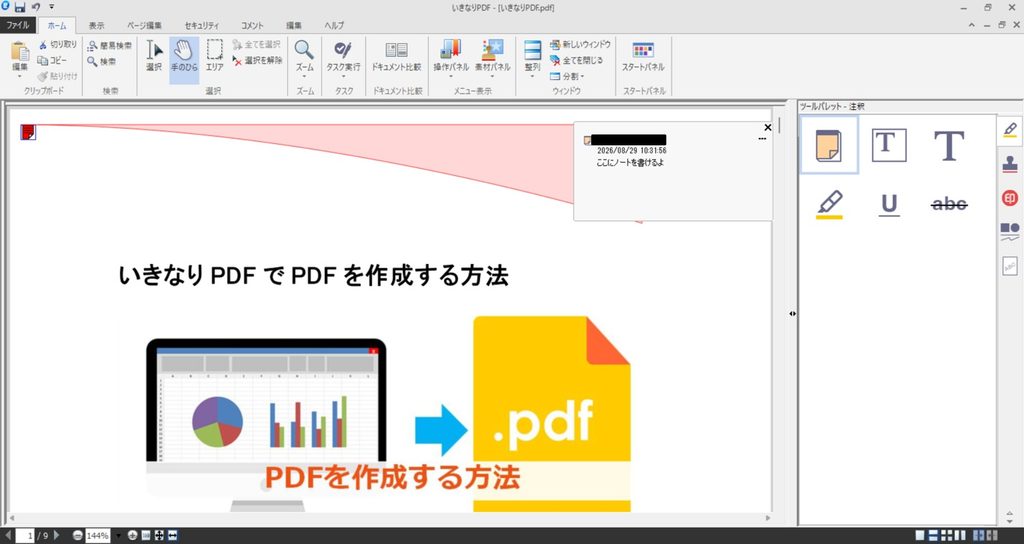Go to next page arrow in status bar
The width and height of the screenshot is (1024, 544).
coord(57,536)
